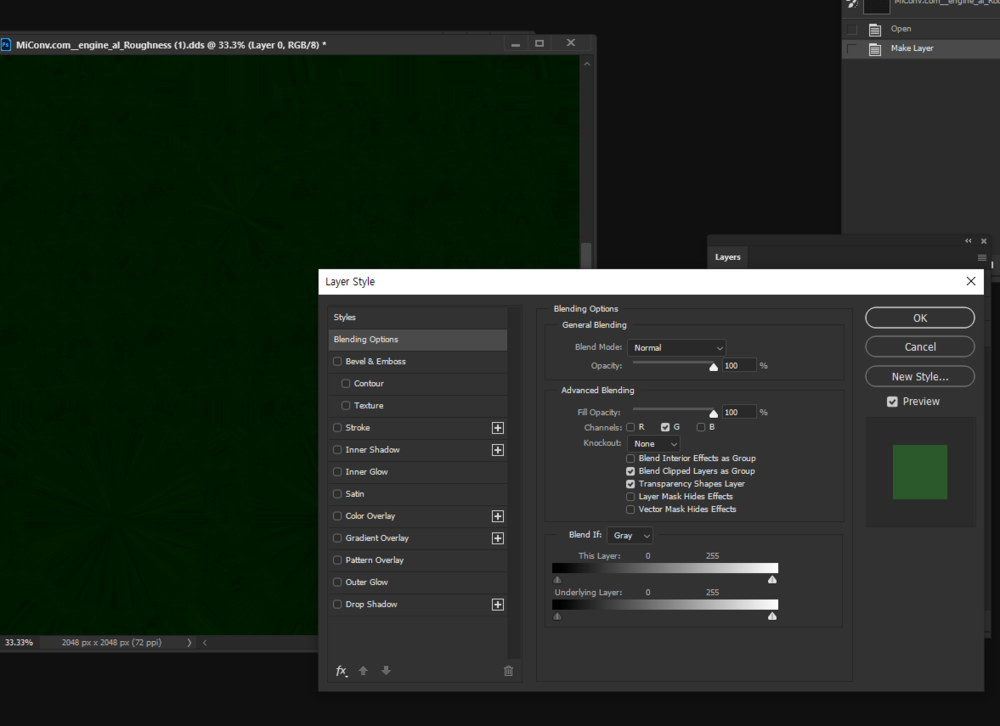Open the Blend If Gray dropdown
Image resolution: width=1000 pixels, height=726 pixels.
coord(630,536)
